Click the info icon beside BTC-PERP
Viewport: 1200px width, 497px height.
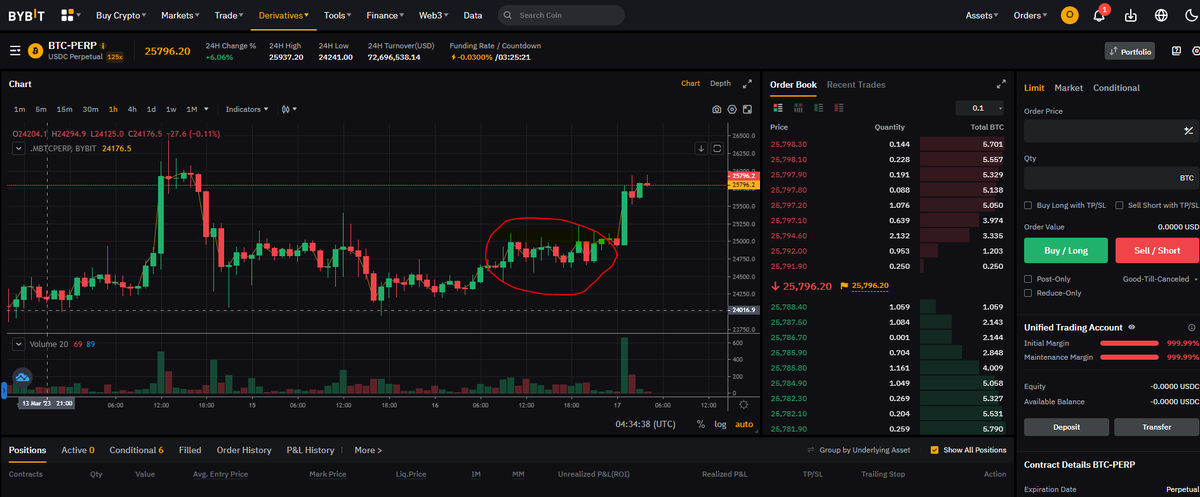tap(103, 45)
